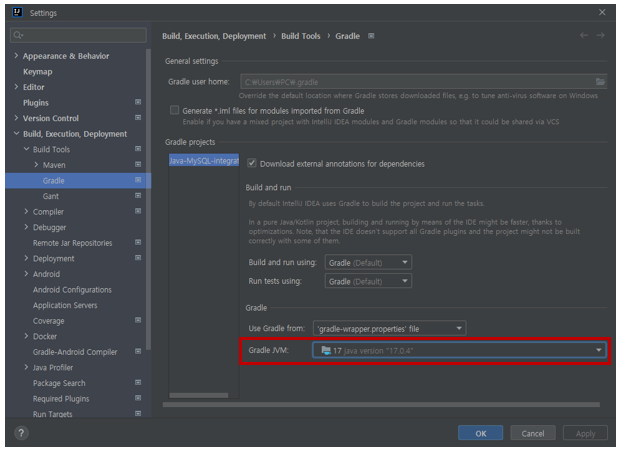Click project-level icon next to Gradle breadcrumb
Viewport: 620px width, 452px height.
(371, 36)
